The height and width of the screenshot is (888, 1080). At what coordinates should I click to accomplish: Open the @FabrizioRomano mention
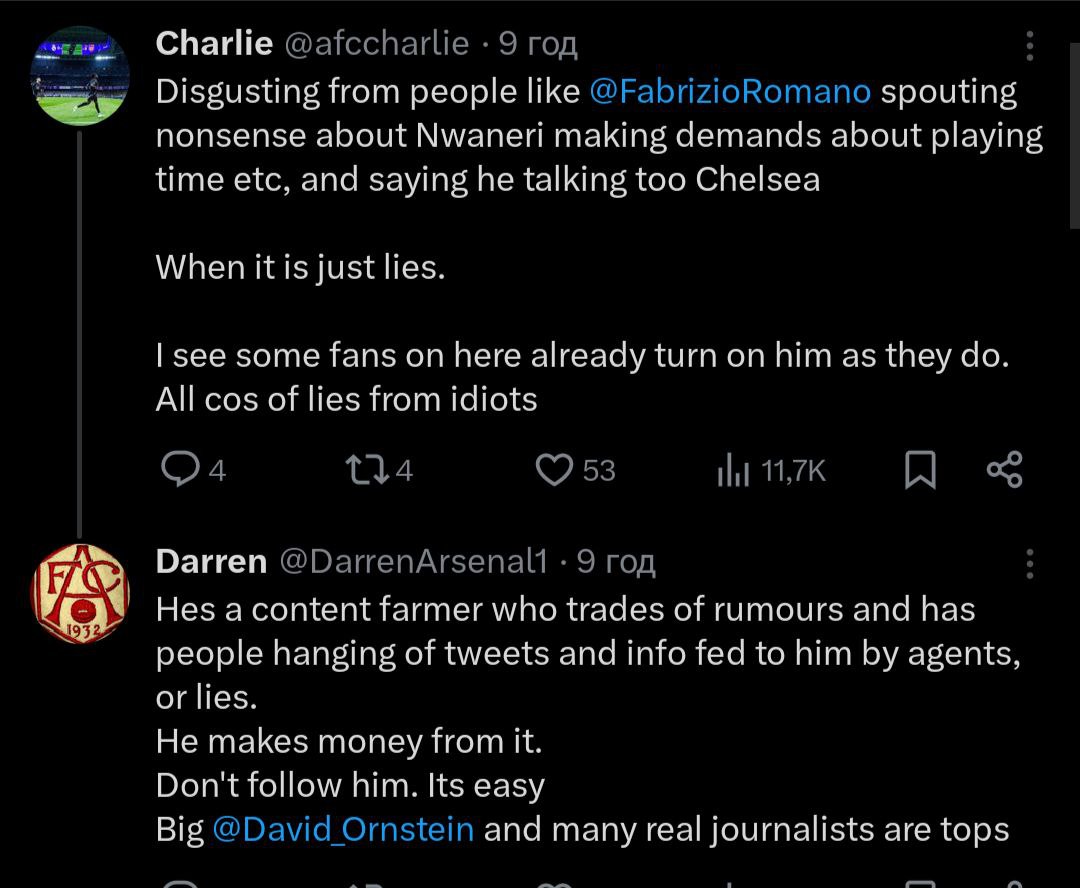pos(730,91)
